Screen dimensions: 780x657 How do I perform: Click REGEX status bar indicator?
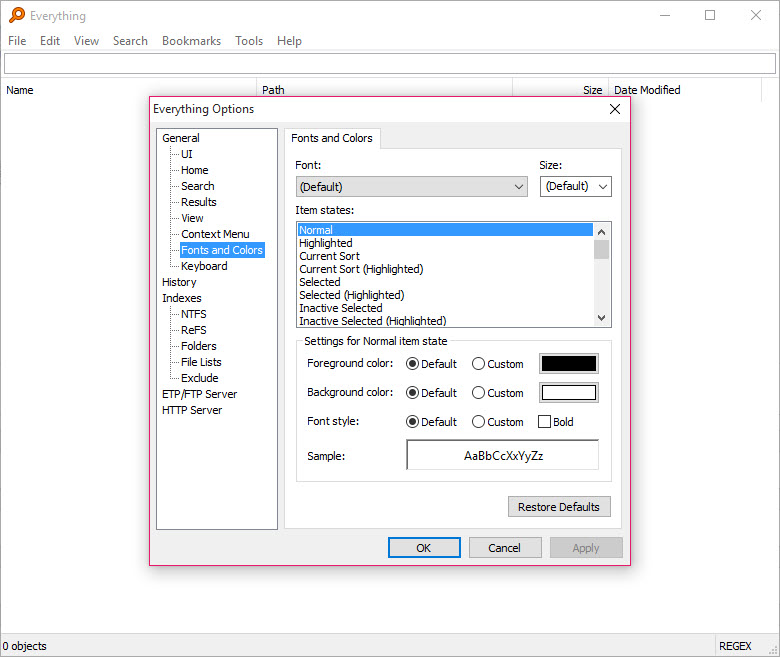point(735,646)
